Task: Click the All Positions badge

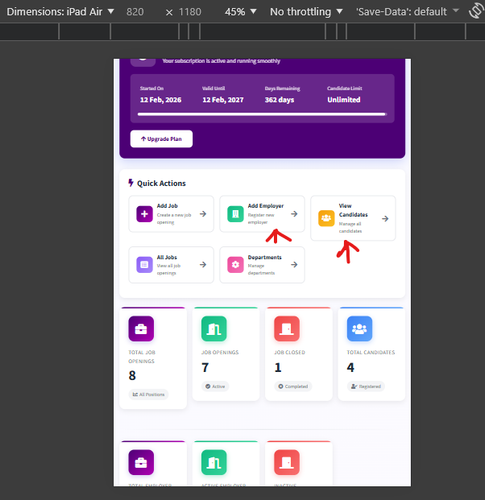Action: pos(148,394)
